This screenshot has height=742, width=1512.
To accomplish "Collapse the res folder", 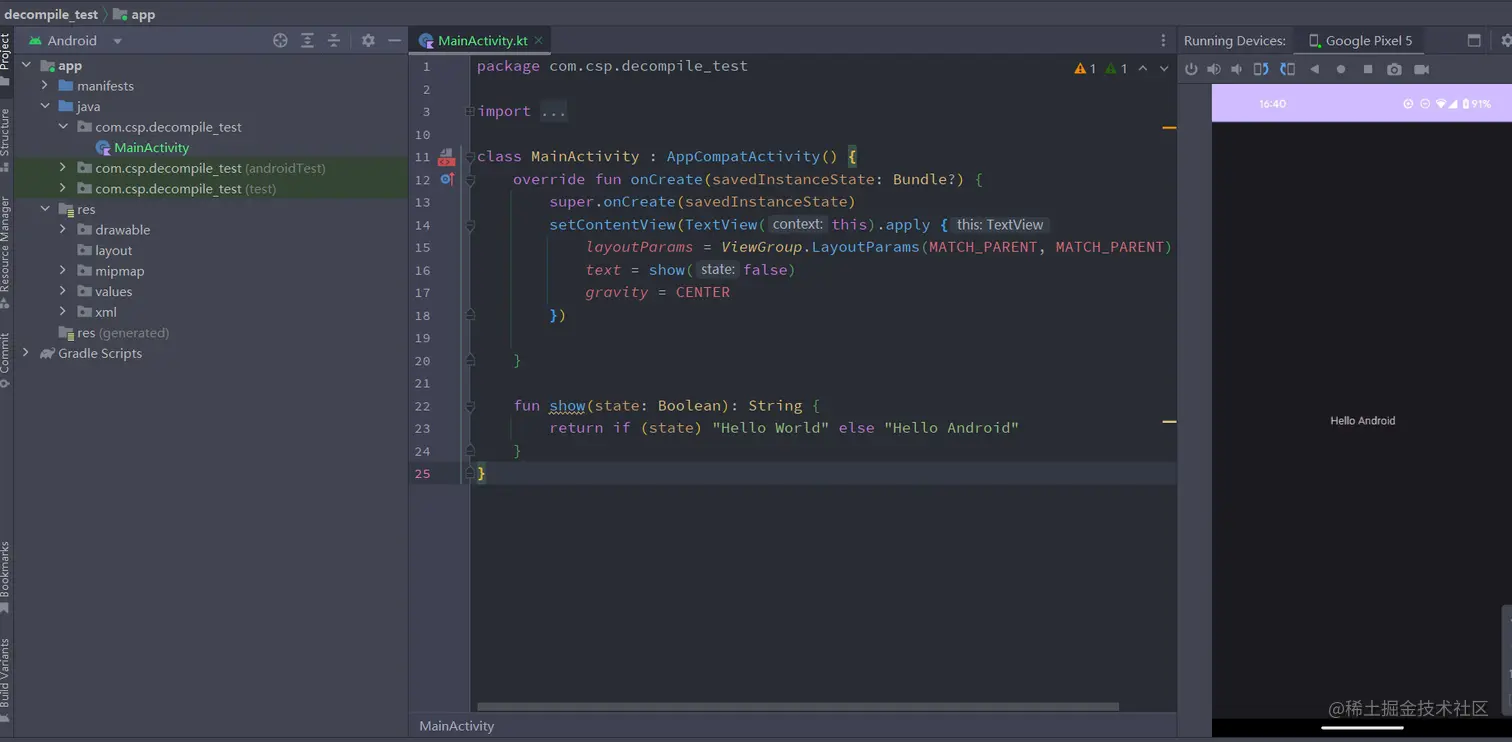I will click(x=45, y=209).
